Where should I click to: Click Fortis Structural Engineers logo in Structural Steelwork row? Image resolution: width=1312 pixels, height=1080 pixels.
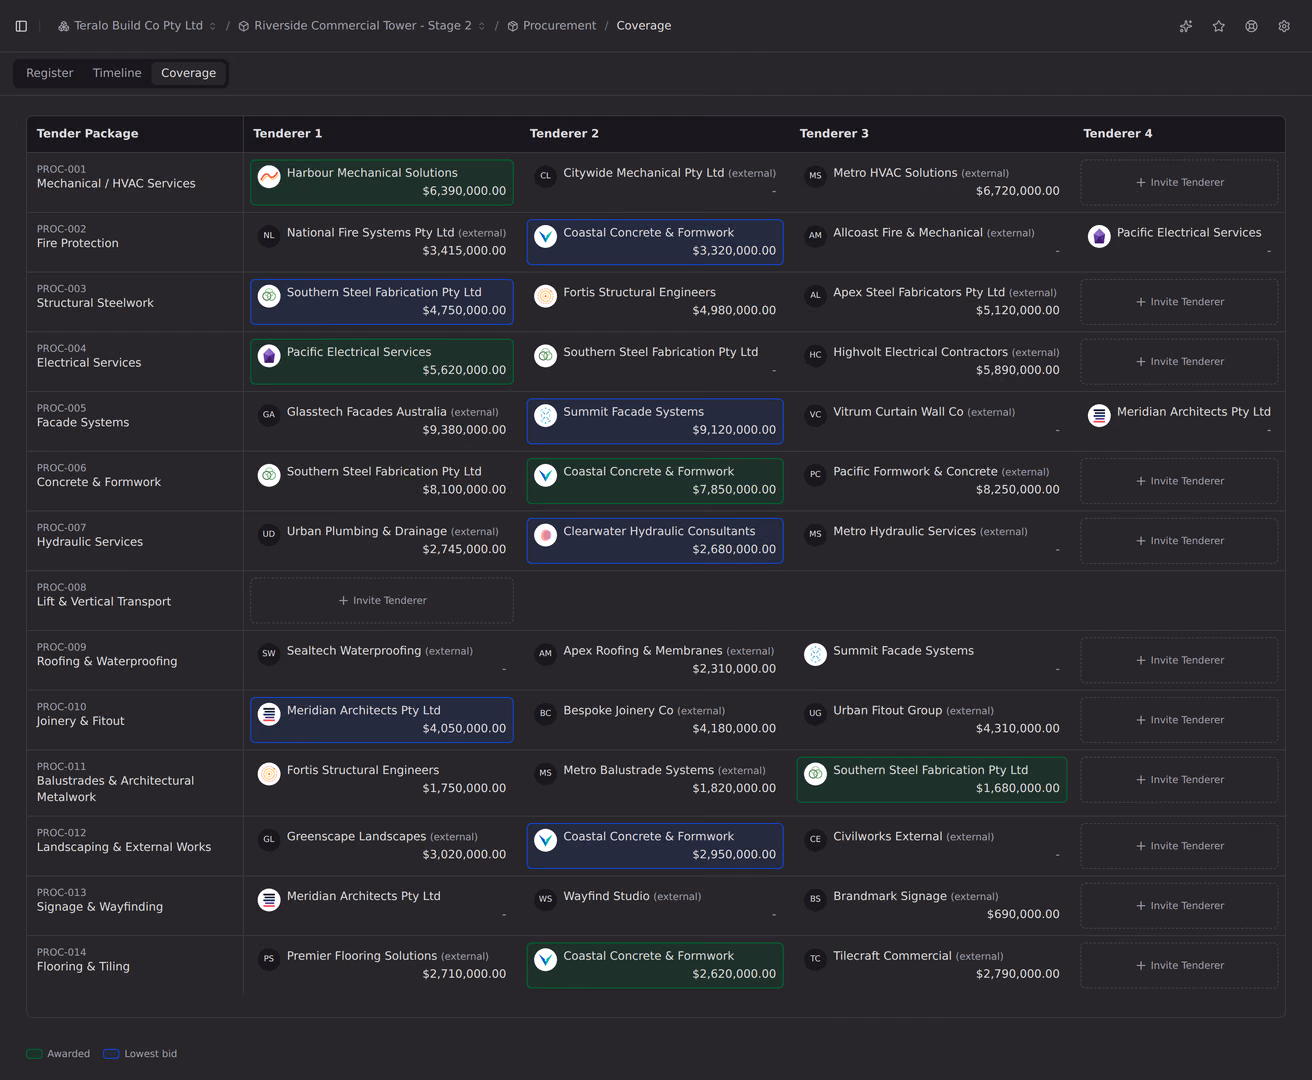[545, 296]
